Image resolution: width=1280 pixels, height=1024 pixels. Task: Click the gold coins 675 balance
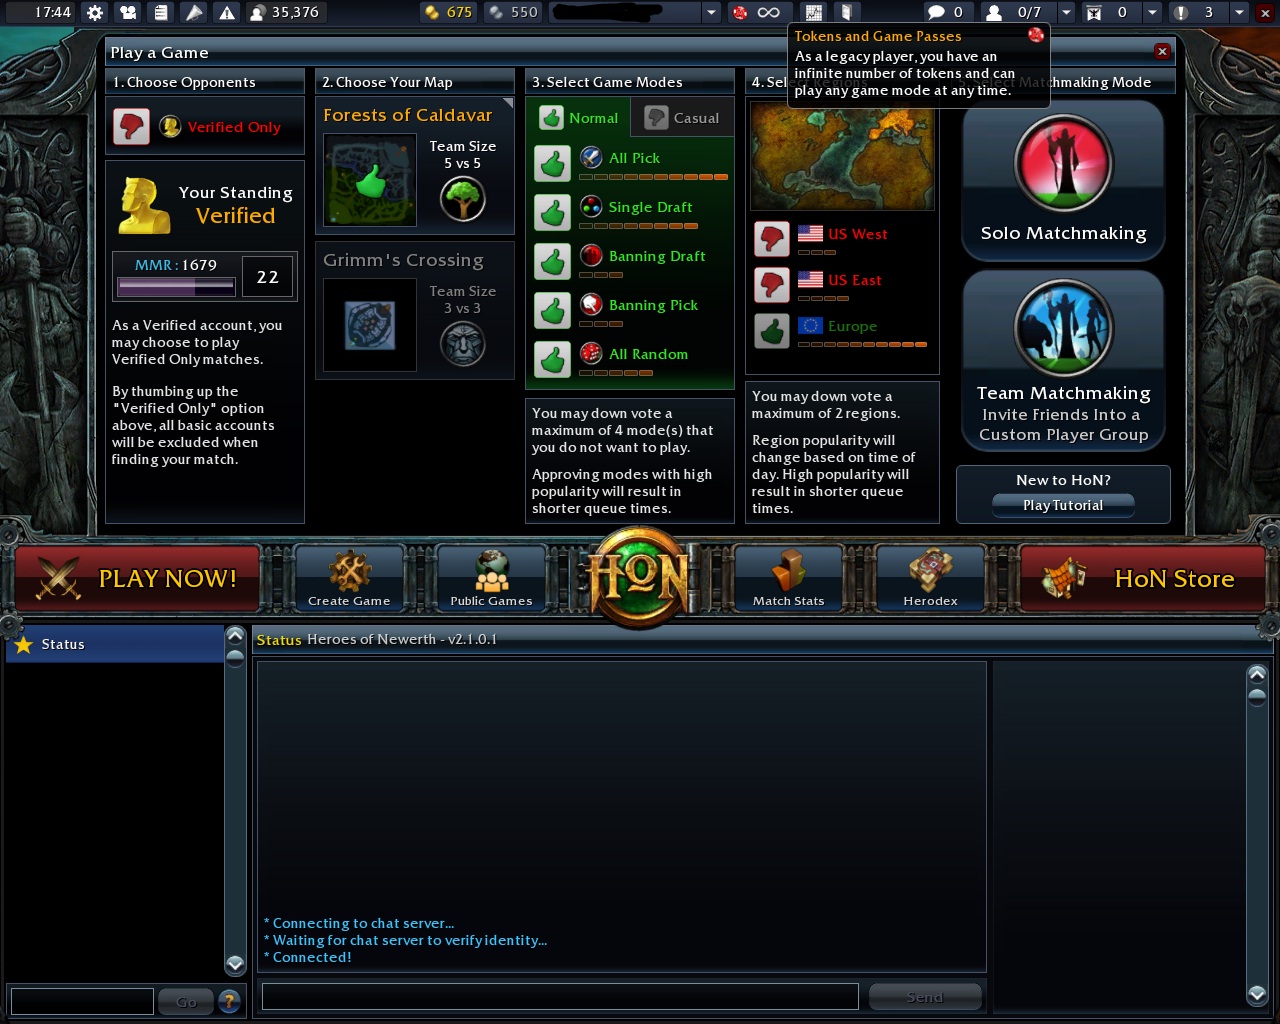click(447, 13)
